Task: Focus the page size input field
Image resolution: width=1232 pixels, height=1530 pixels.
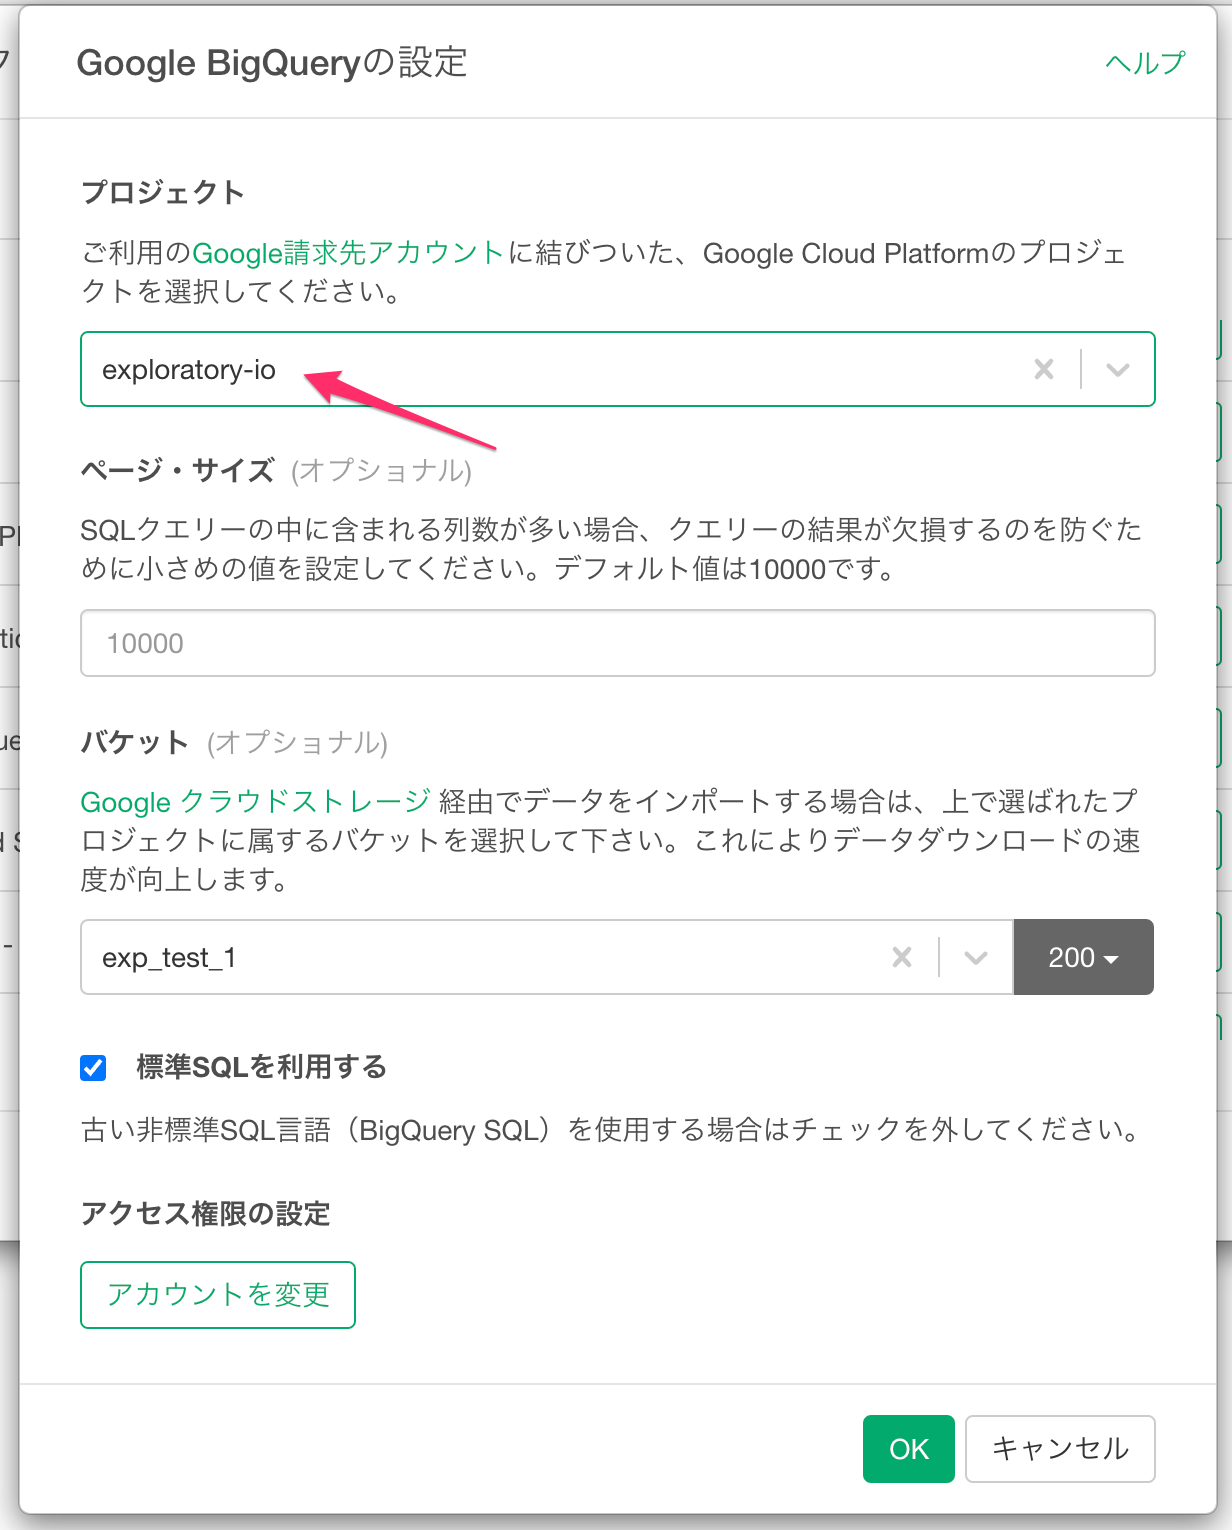Action: point(618,643)
